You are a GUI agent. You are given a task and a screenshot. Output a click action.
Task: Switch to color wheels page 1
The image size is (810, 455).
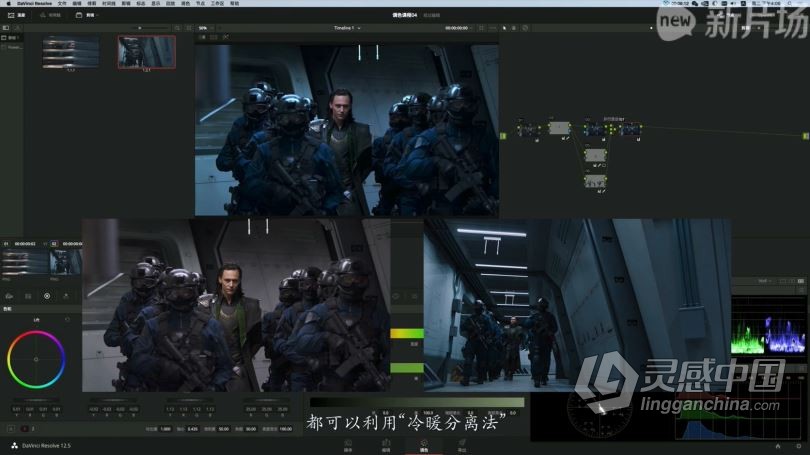click(24, 429)
